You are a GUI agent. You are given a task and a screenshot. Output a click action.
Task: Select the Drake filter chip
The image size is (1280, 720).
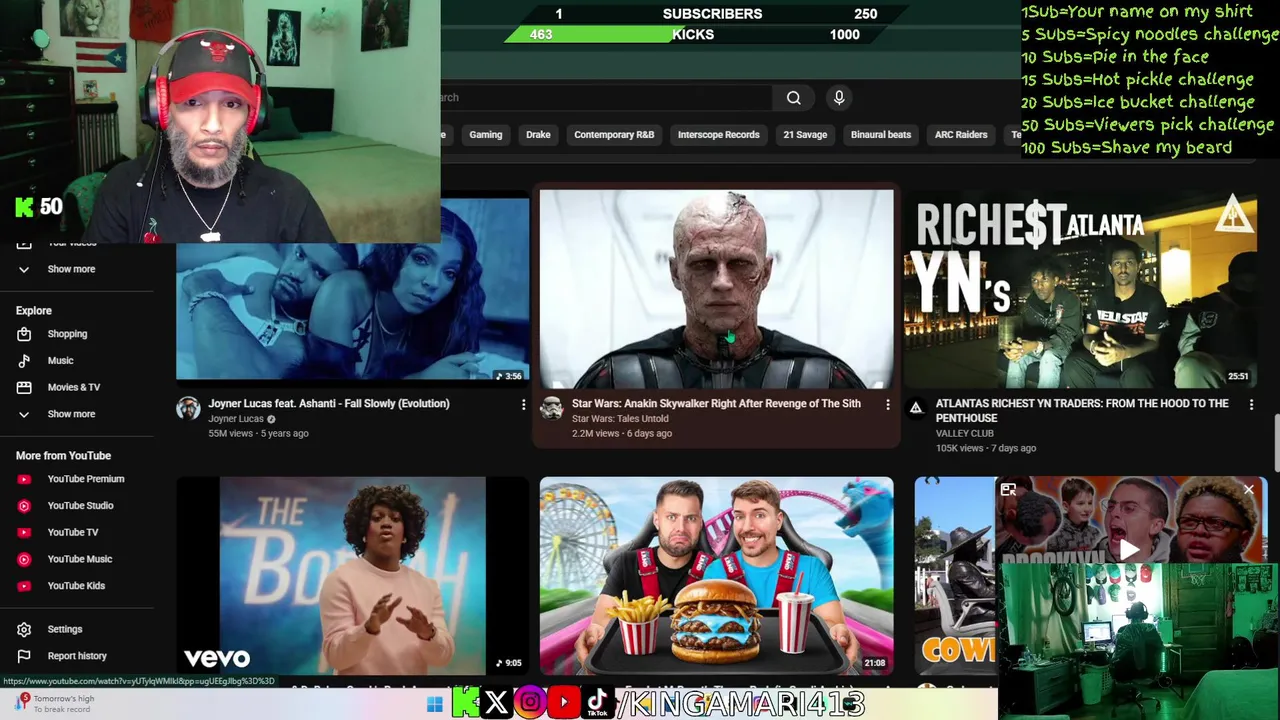click(538, 134)
